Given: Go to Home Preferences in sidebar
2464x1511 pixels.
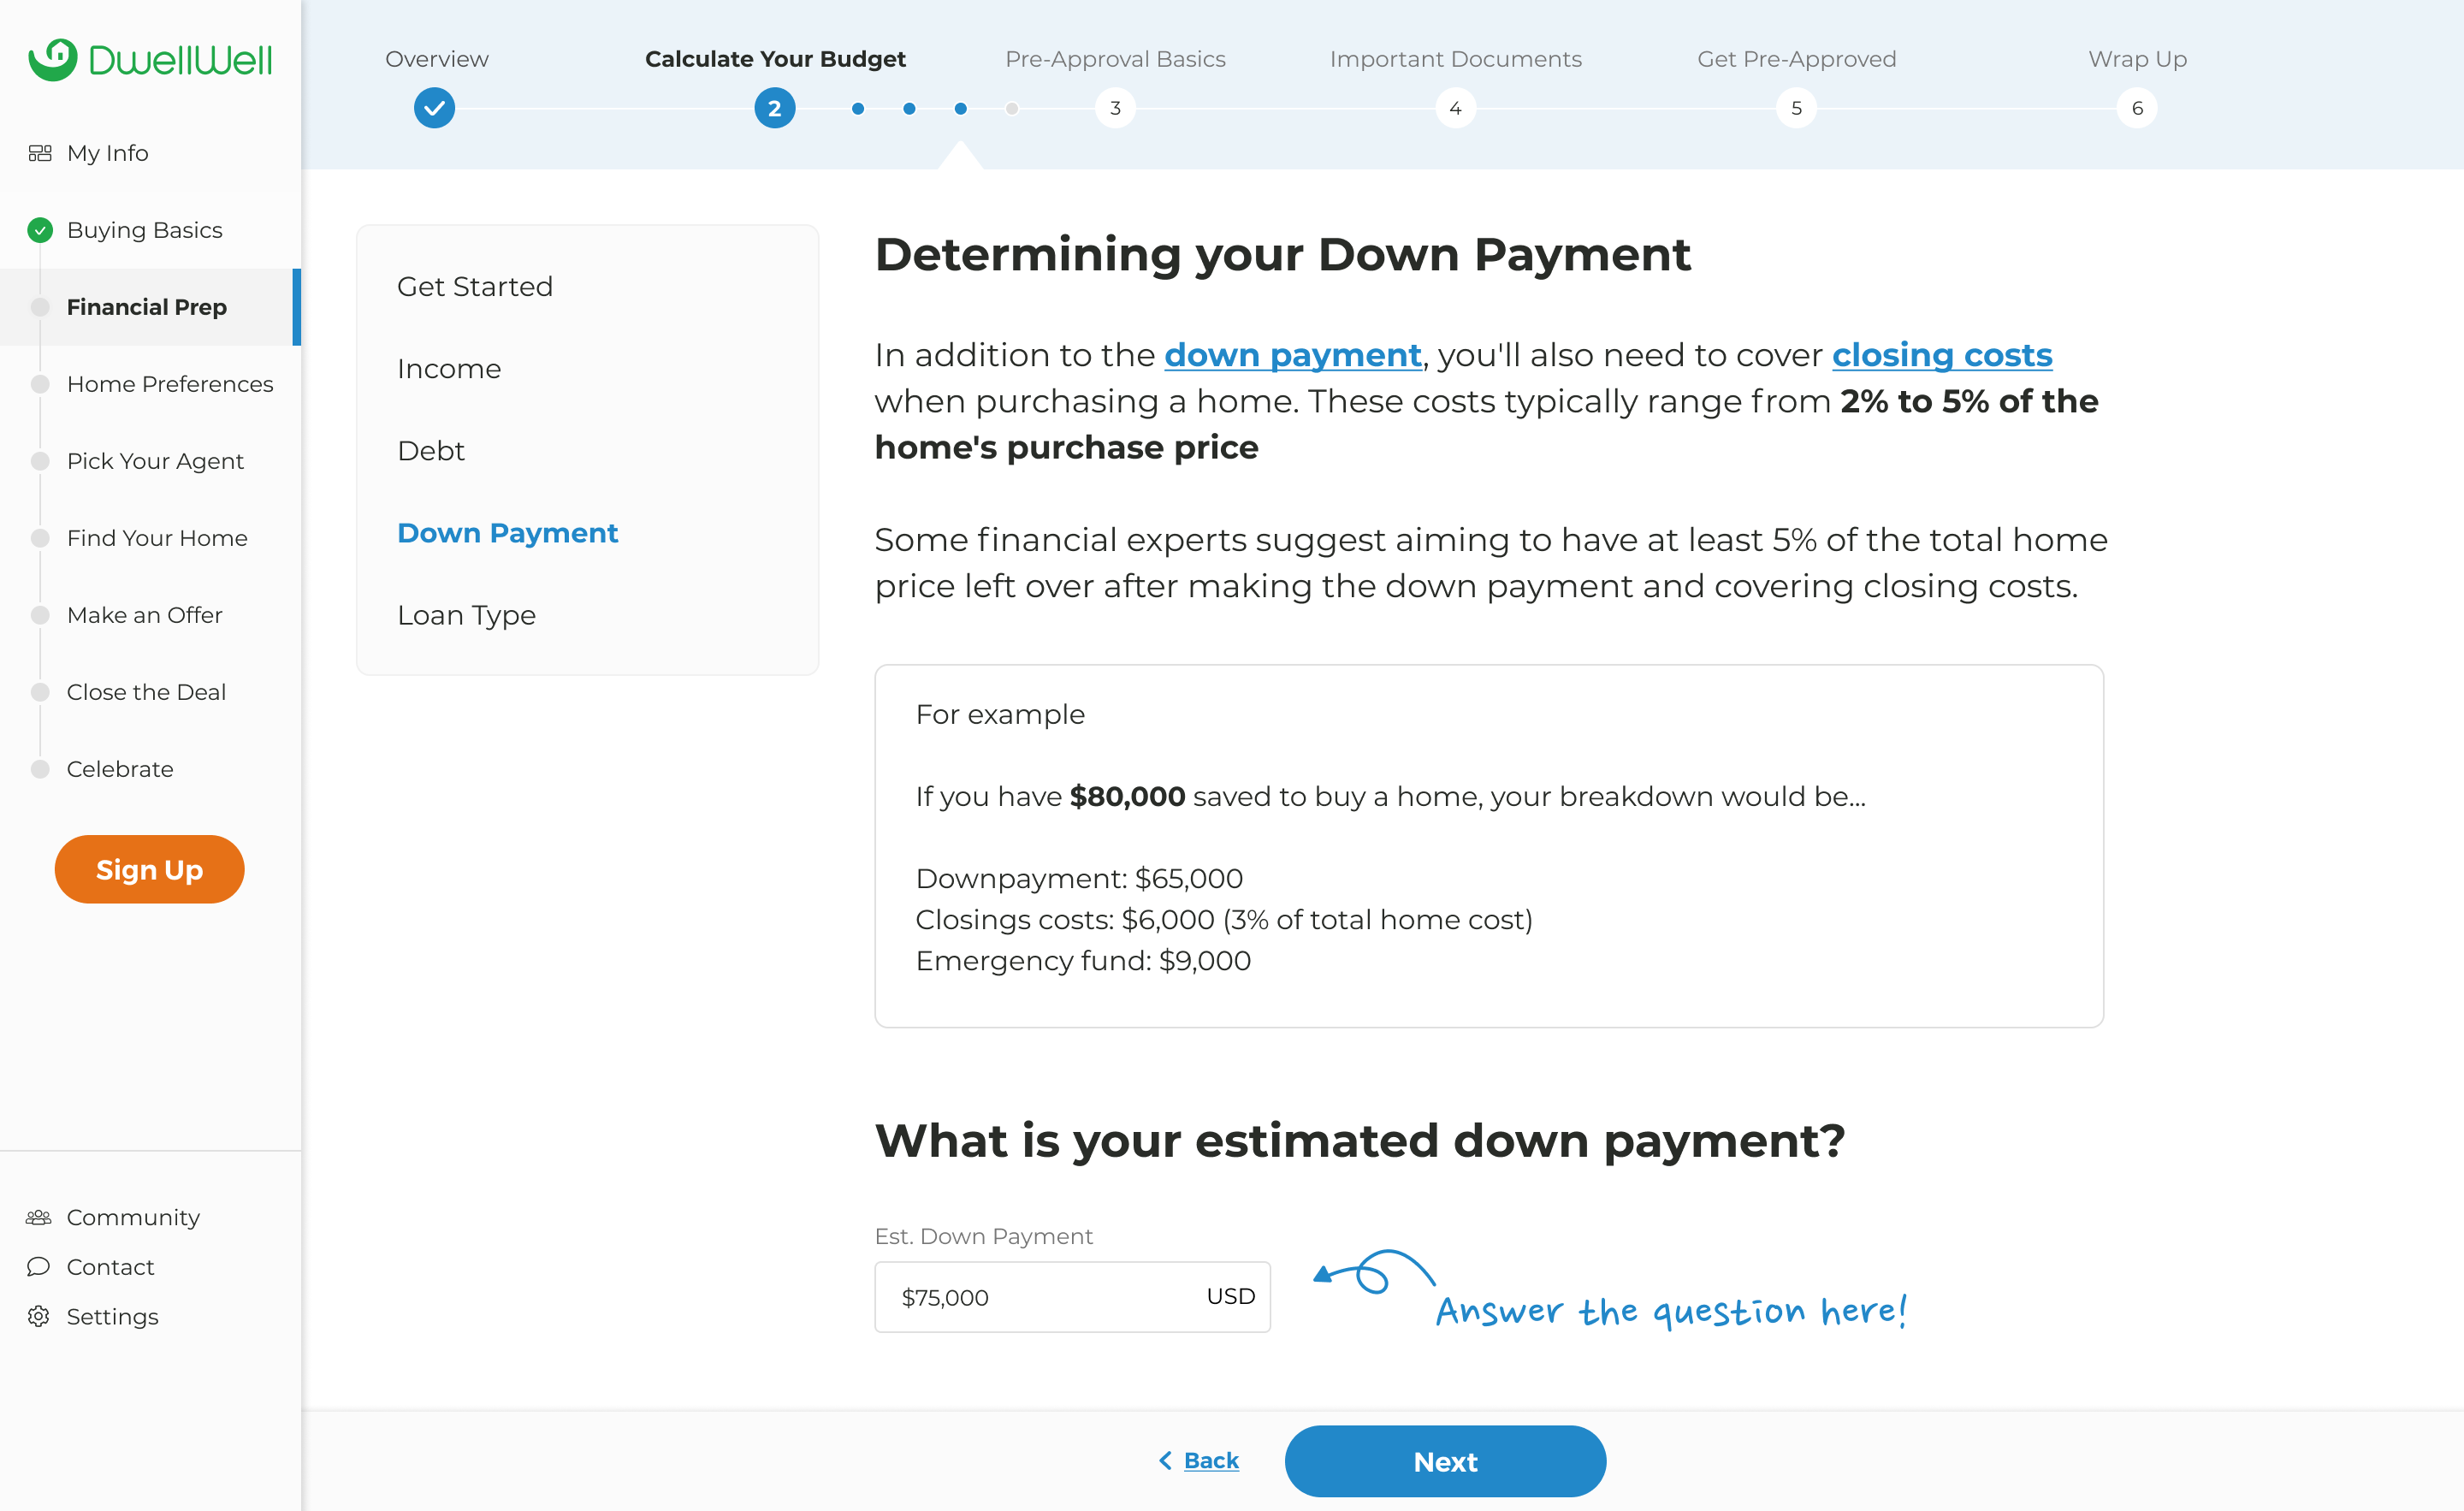Looking at the screenshot, I should [169, 384].
